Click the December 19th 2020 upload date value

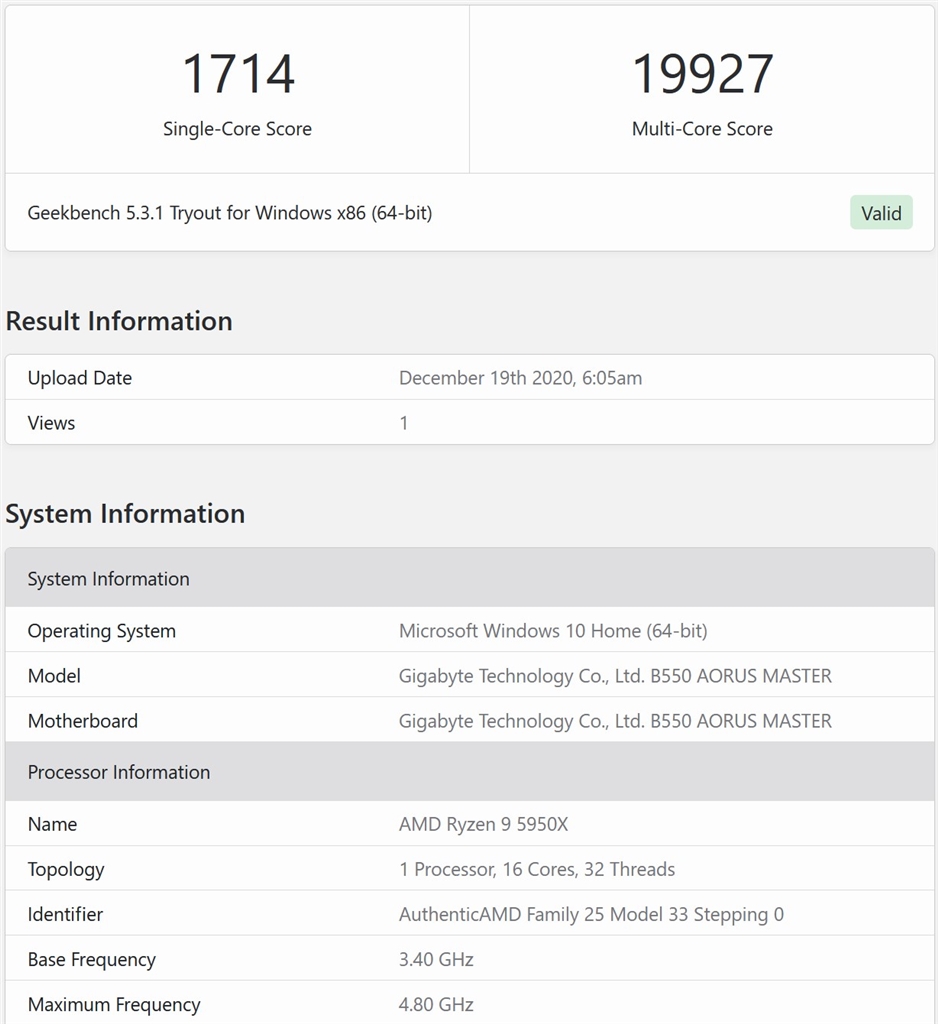coord(520,378)
